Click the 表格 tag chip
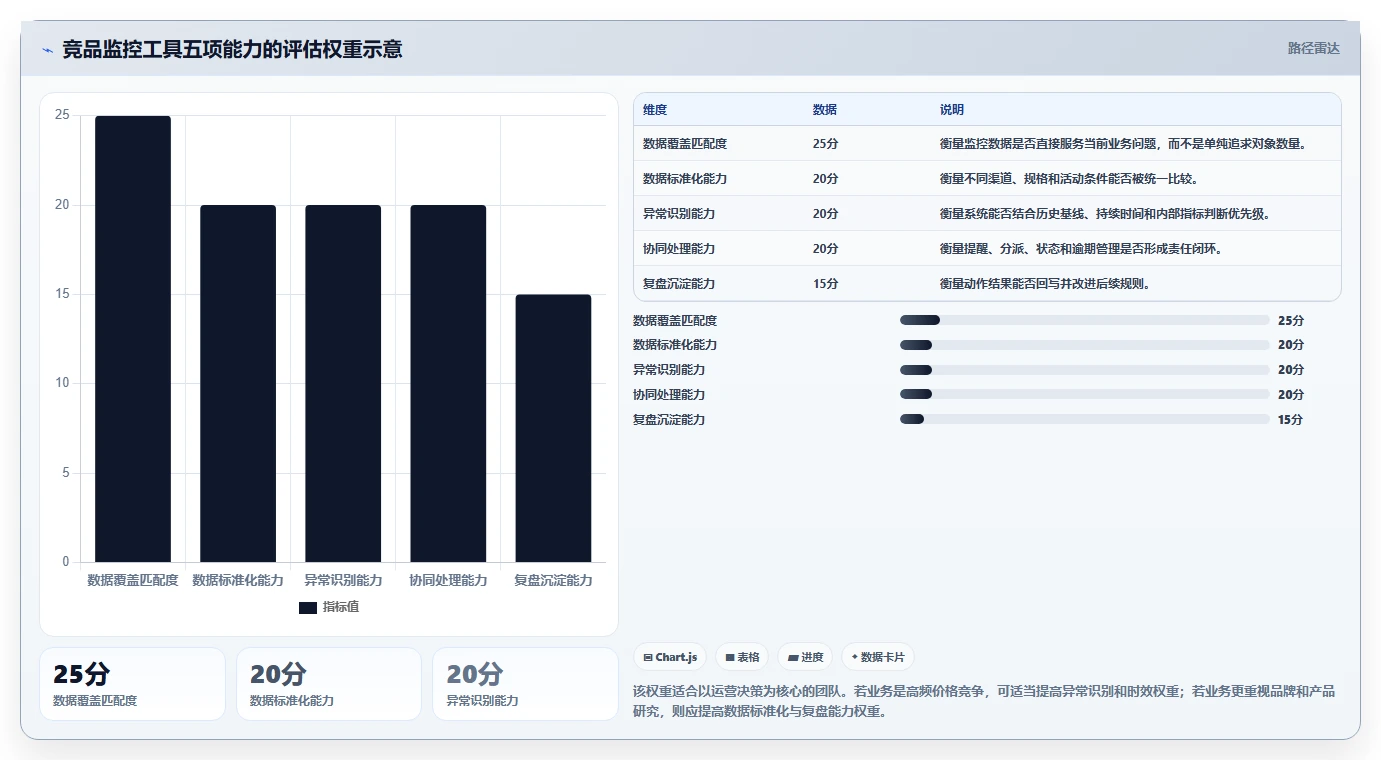The height and width of the screenshot is (760, 1381). click(x=742, y=657)
